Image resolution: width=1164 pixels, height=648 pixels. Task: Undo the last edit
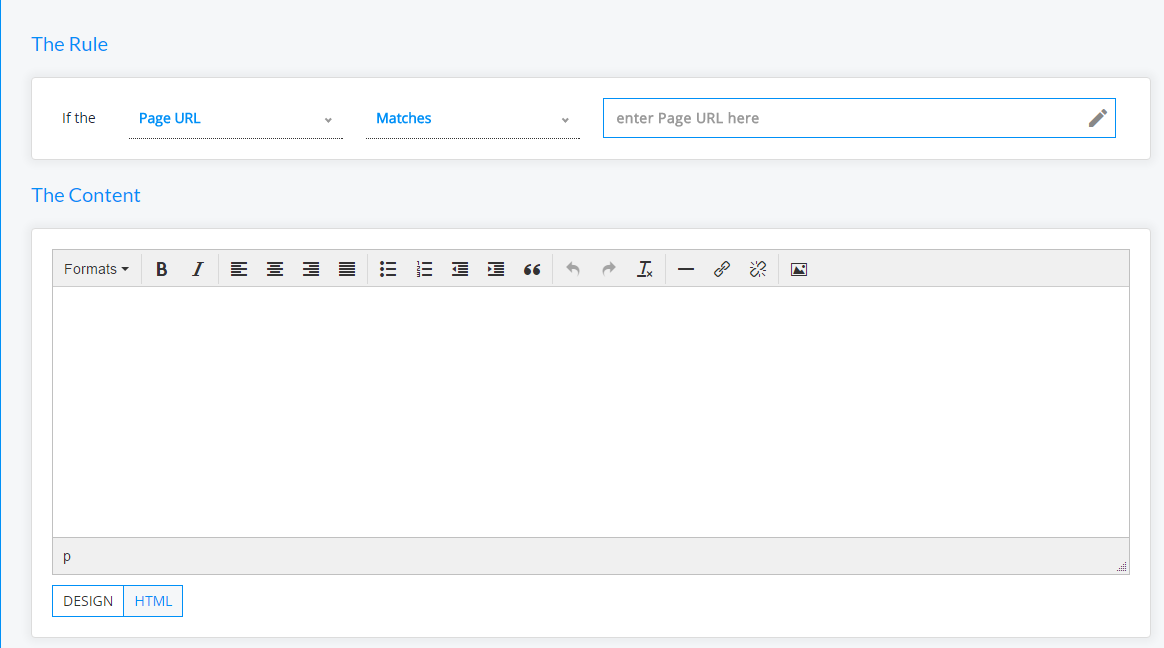[572, 269]
